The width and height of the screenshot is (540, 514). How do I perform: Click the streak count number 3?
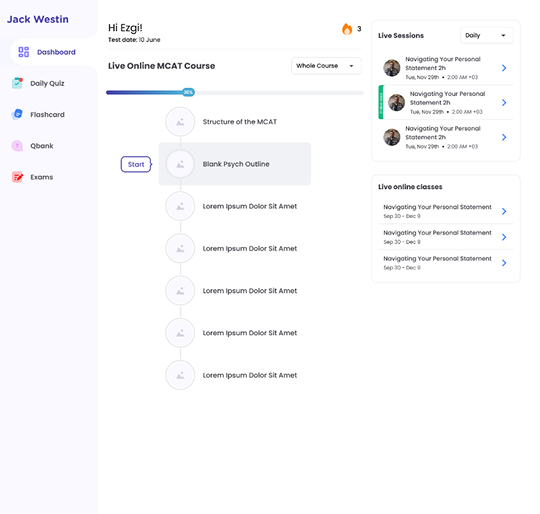click(359, 29)
